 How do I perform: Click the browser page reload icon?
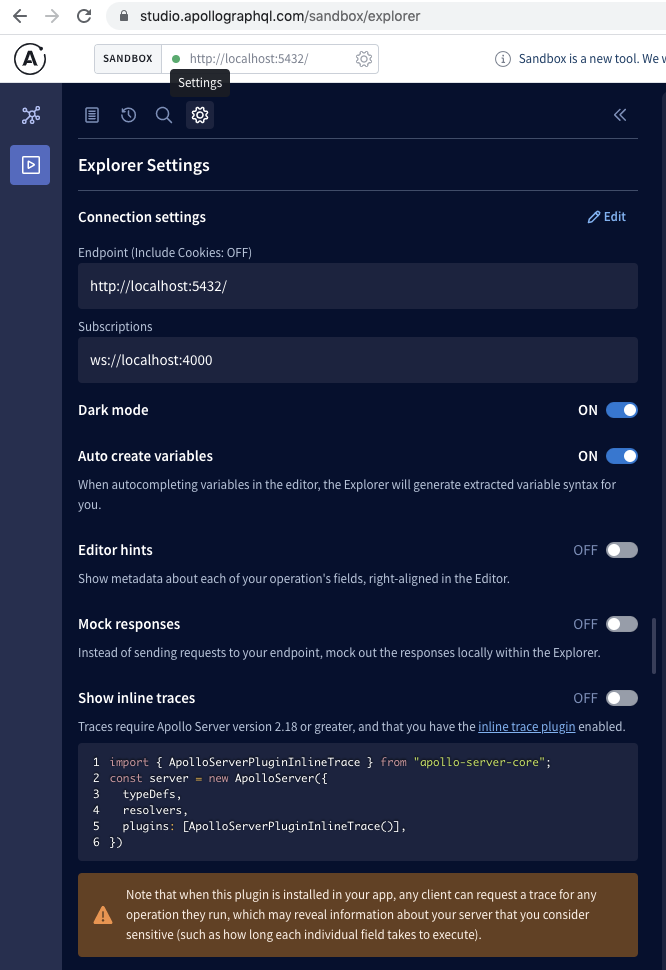(x=83, y=16)
